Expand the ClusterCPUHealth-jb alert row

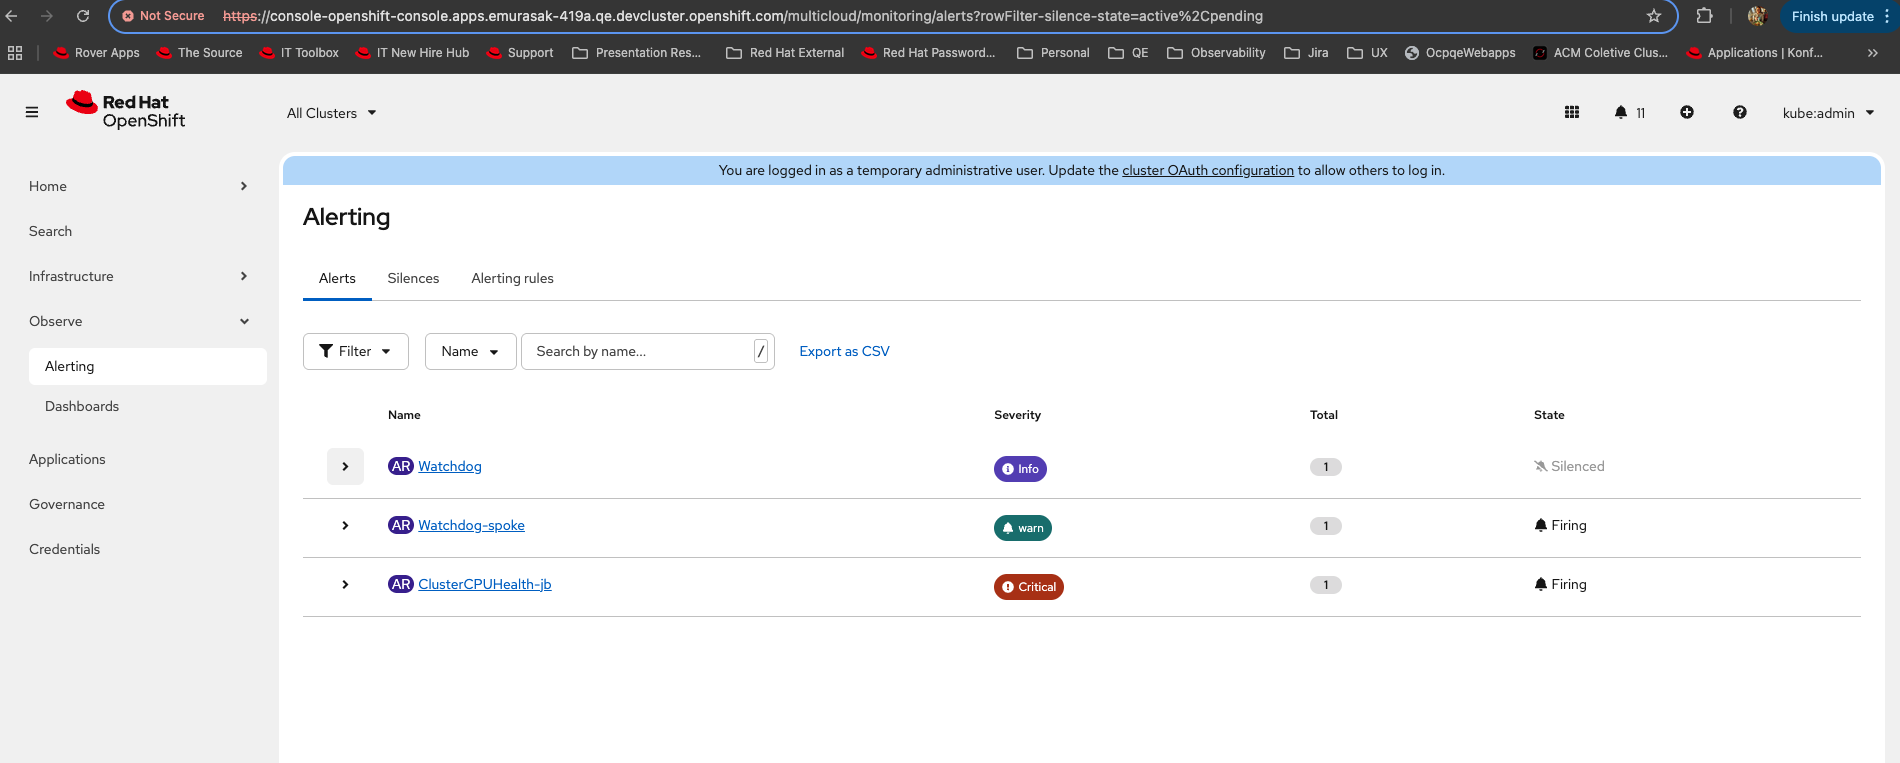click(345, 584)
